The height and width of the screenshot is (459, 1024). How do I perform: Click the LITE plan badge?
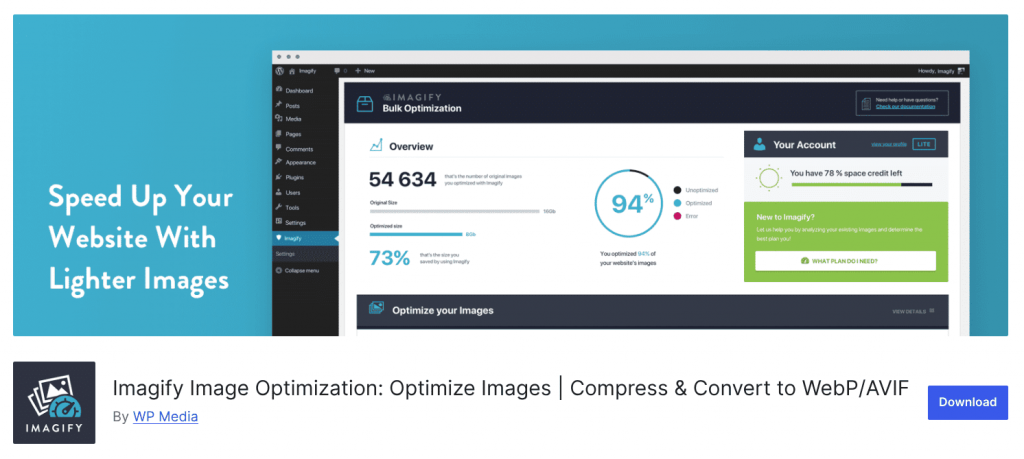[924, 144]
